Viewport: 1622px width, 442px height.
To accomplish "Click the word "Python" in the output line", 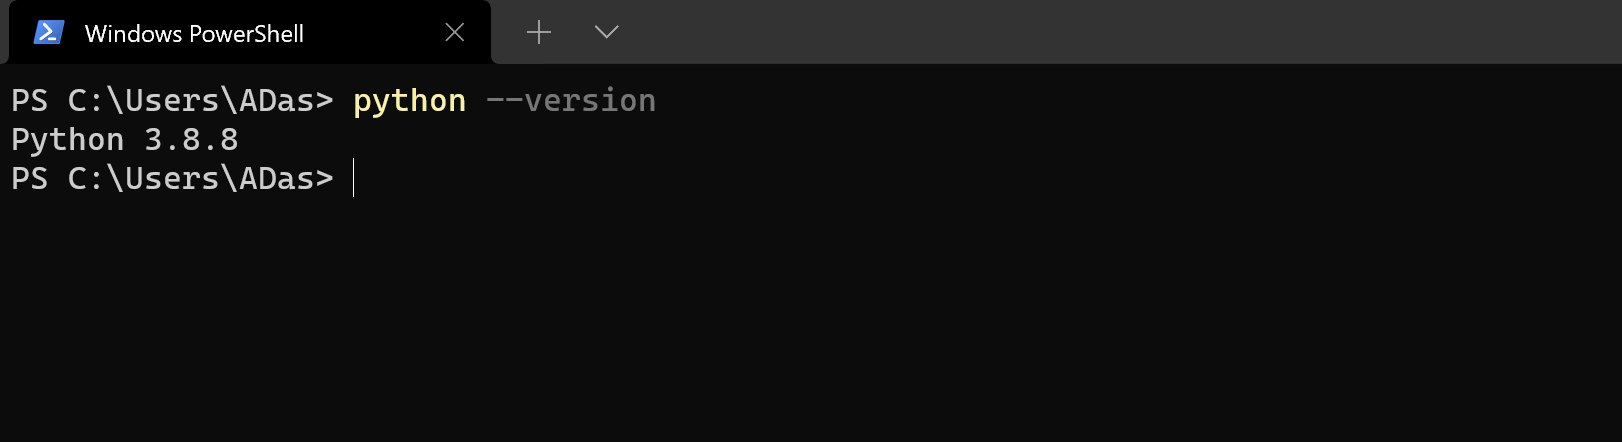I will [x=67, y=140].
